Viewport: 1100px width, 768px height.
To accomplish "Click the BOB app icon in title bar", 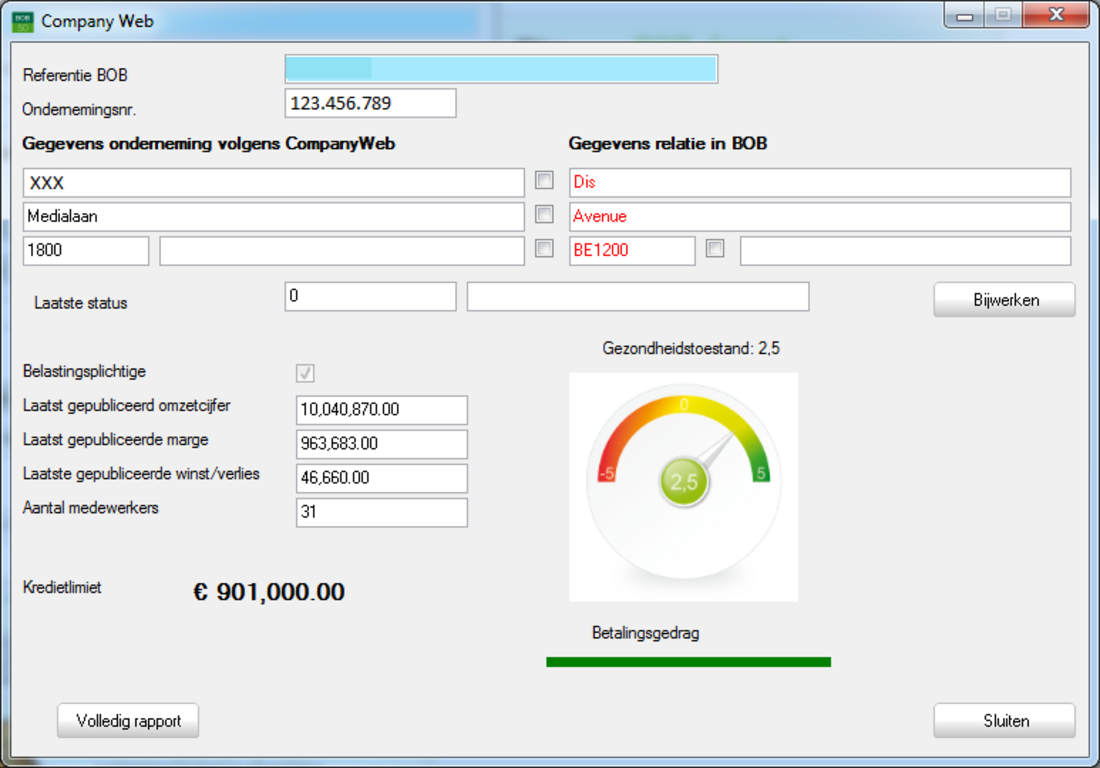I will click(23, 21).
